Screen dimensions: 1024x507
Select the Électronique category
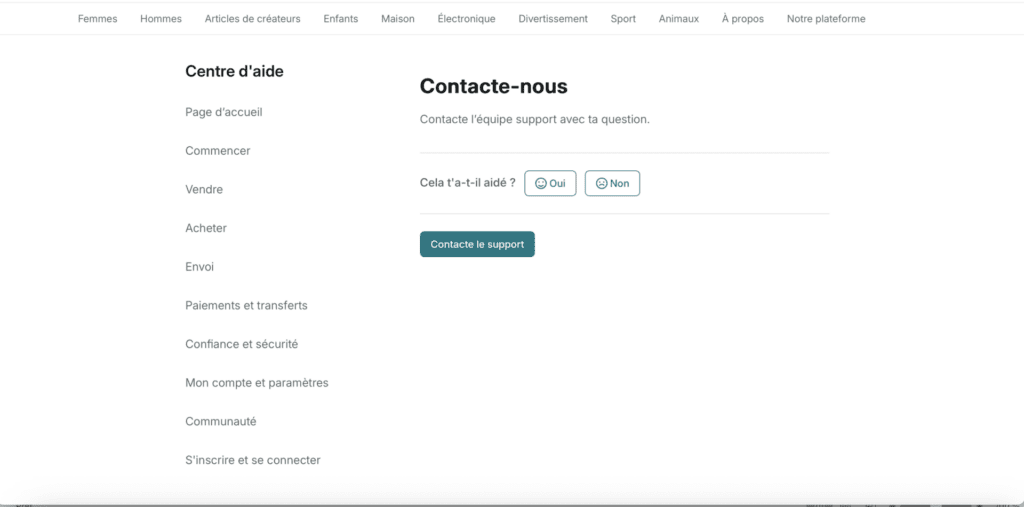(466, 19)
